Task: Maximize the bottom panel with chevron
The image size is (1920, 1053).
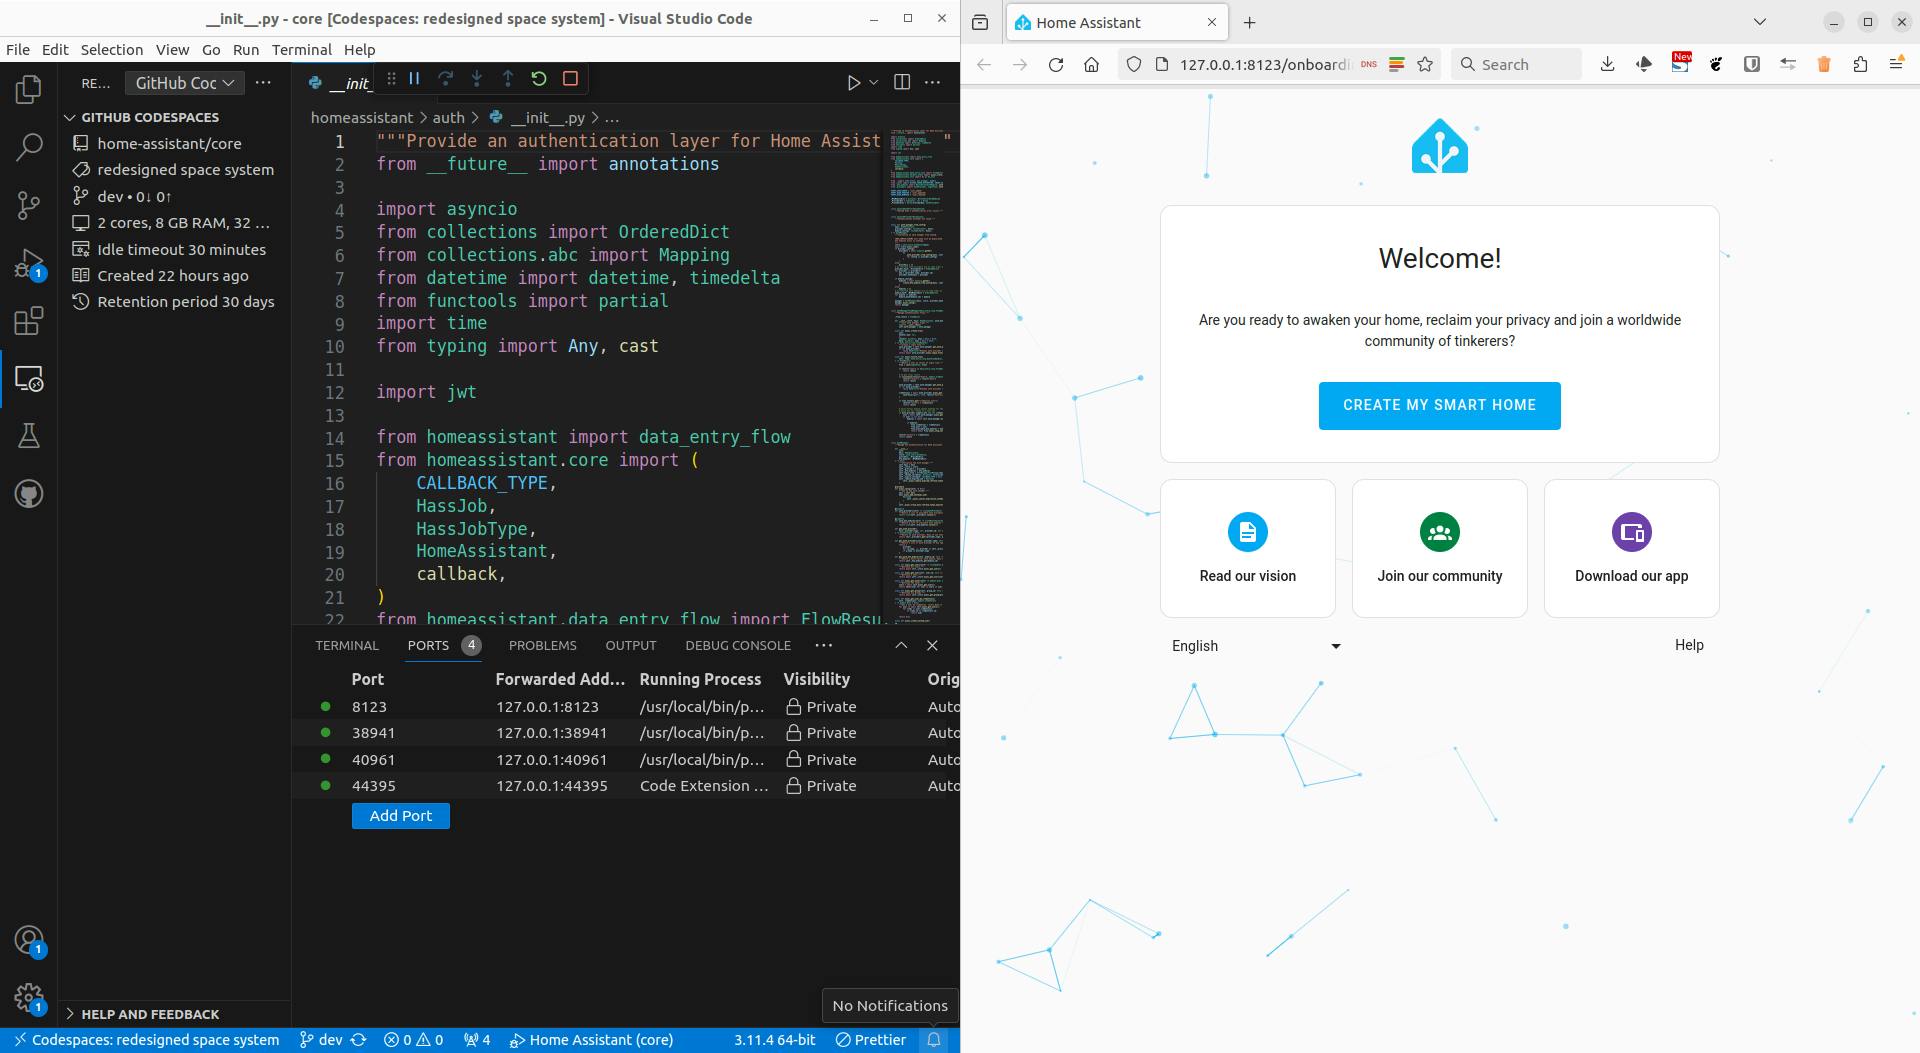Action: click(901, 645)
